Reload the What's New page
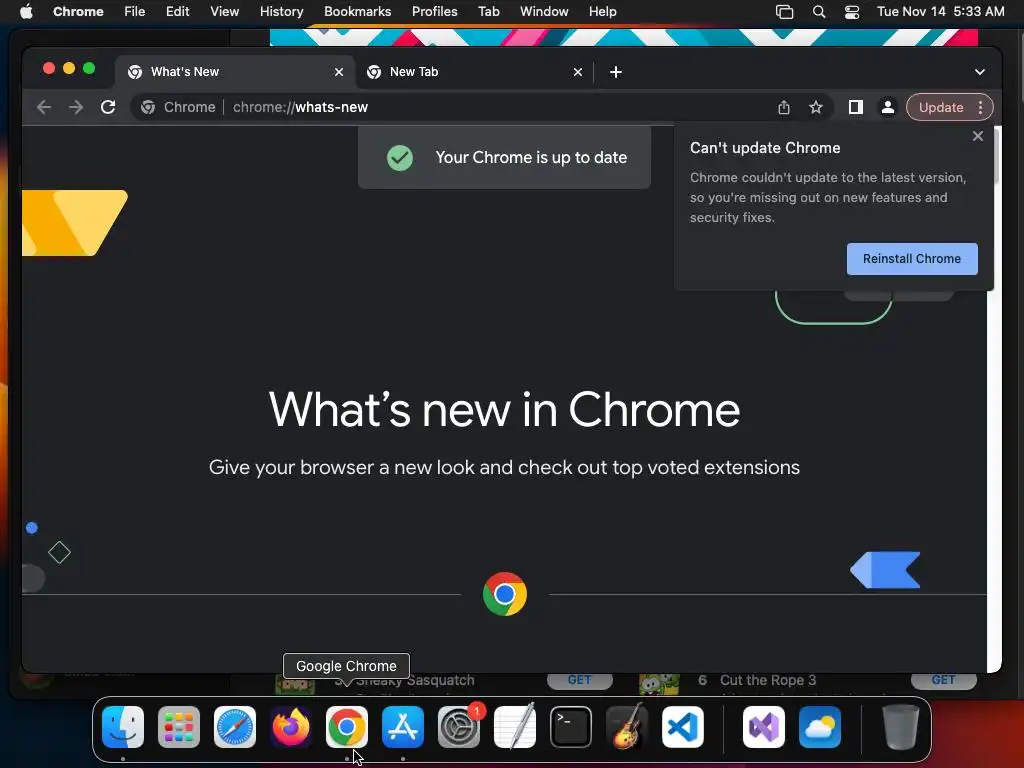The image size is (1024, 768). (108, 107)
